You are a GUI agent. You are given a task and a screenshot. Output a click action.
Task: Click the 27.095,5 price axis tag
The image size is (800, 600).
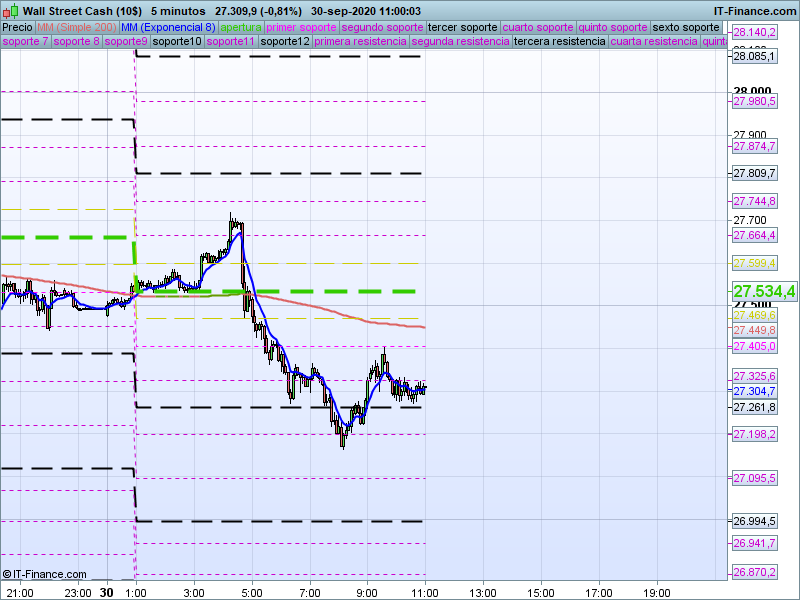tap(755, 478)
